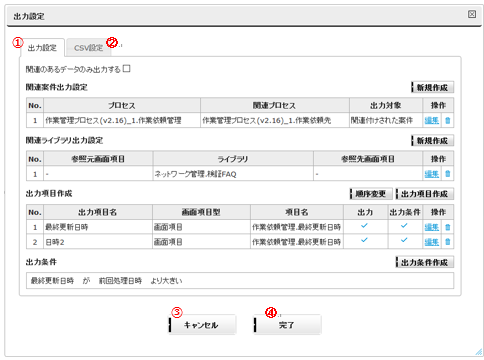Select cell ネットワーク管理.検証FAQ
Image resolution: width=484 pixels, height=360 pixels.
tap(233, 174)
